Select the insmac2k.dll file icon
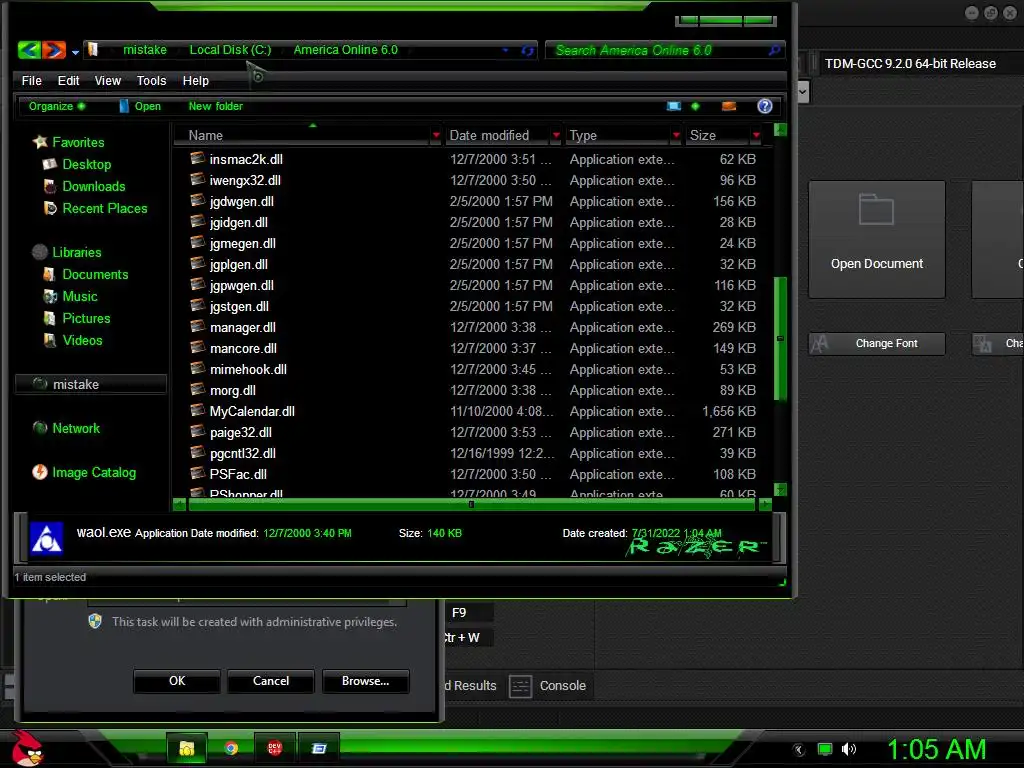The image size is (1024, 768). point(197,158)
